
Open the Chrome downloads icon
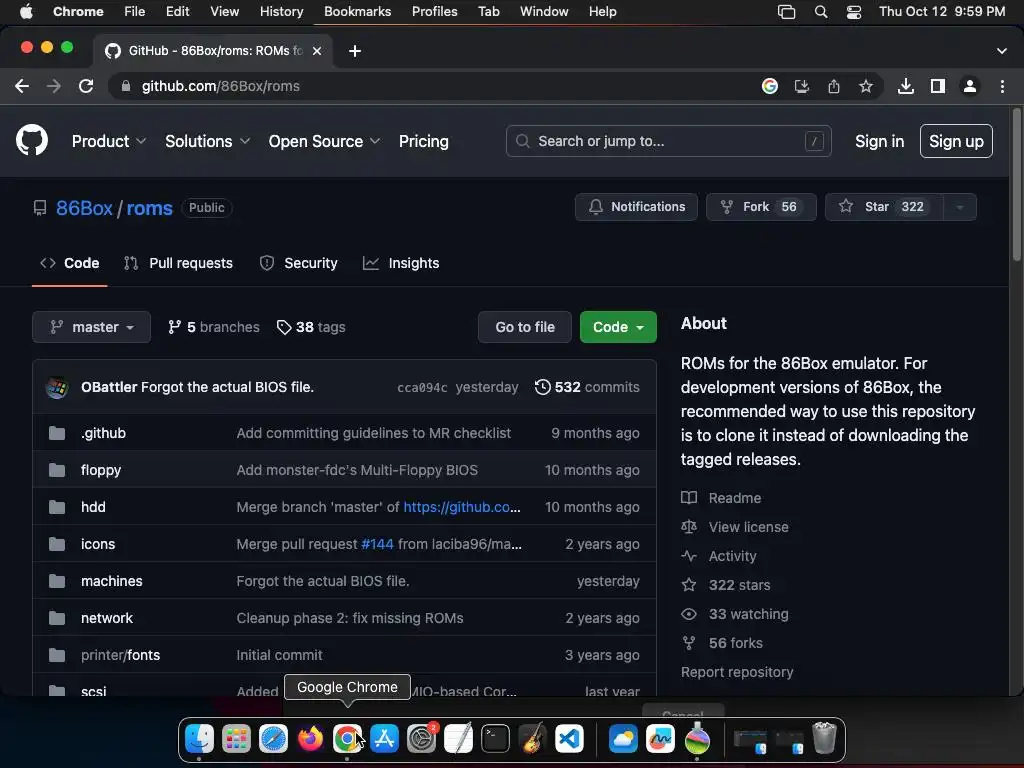[905, 86]
